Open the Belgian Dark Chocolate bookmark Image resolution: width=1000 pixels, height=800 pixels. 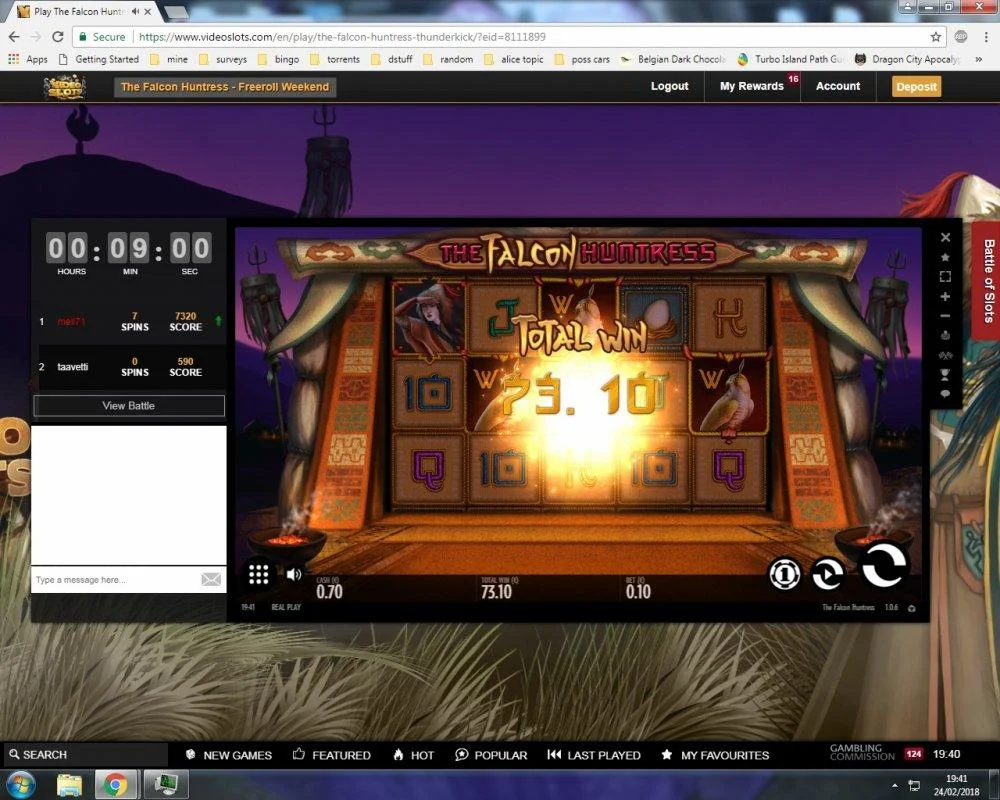[x=673, y=59]
